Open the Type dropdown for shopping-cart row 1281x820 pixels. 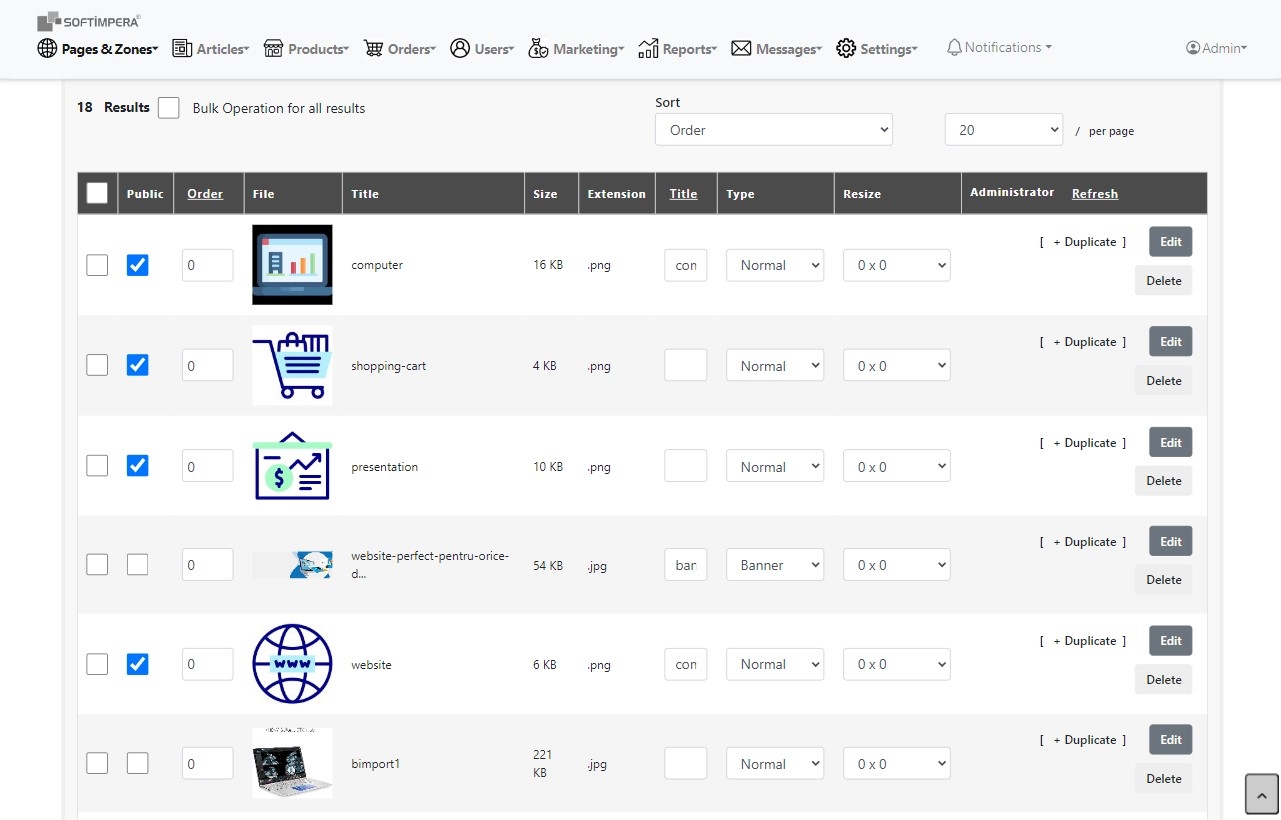click(x=775, y=365)
